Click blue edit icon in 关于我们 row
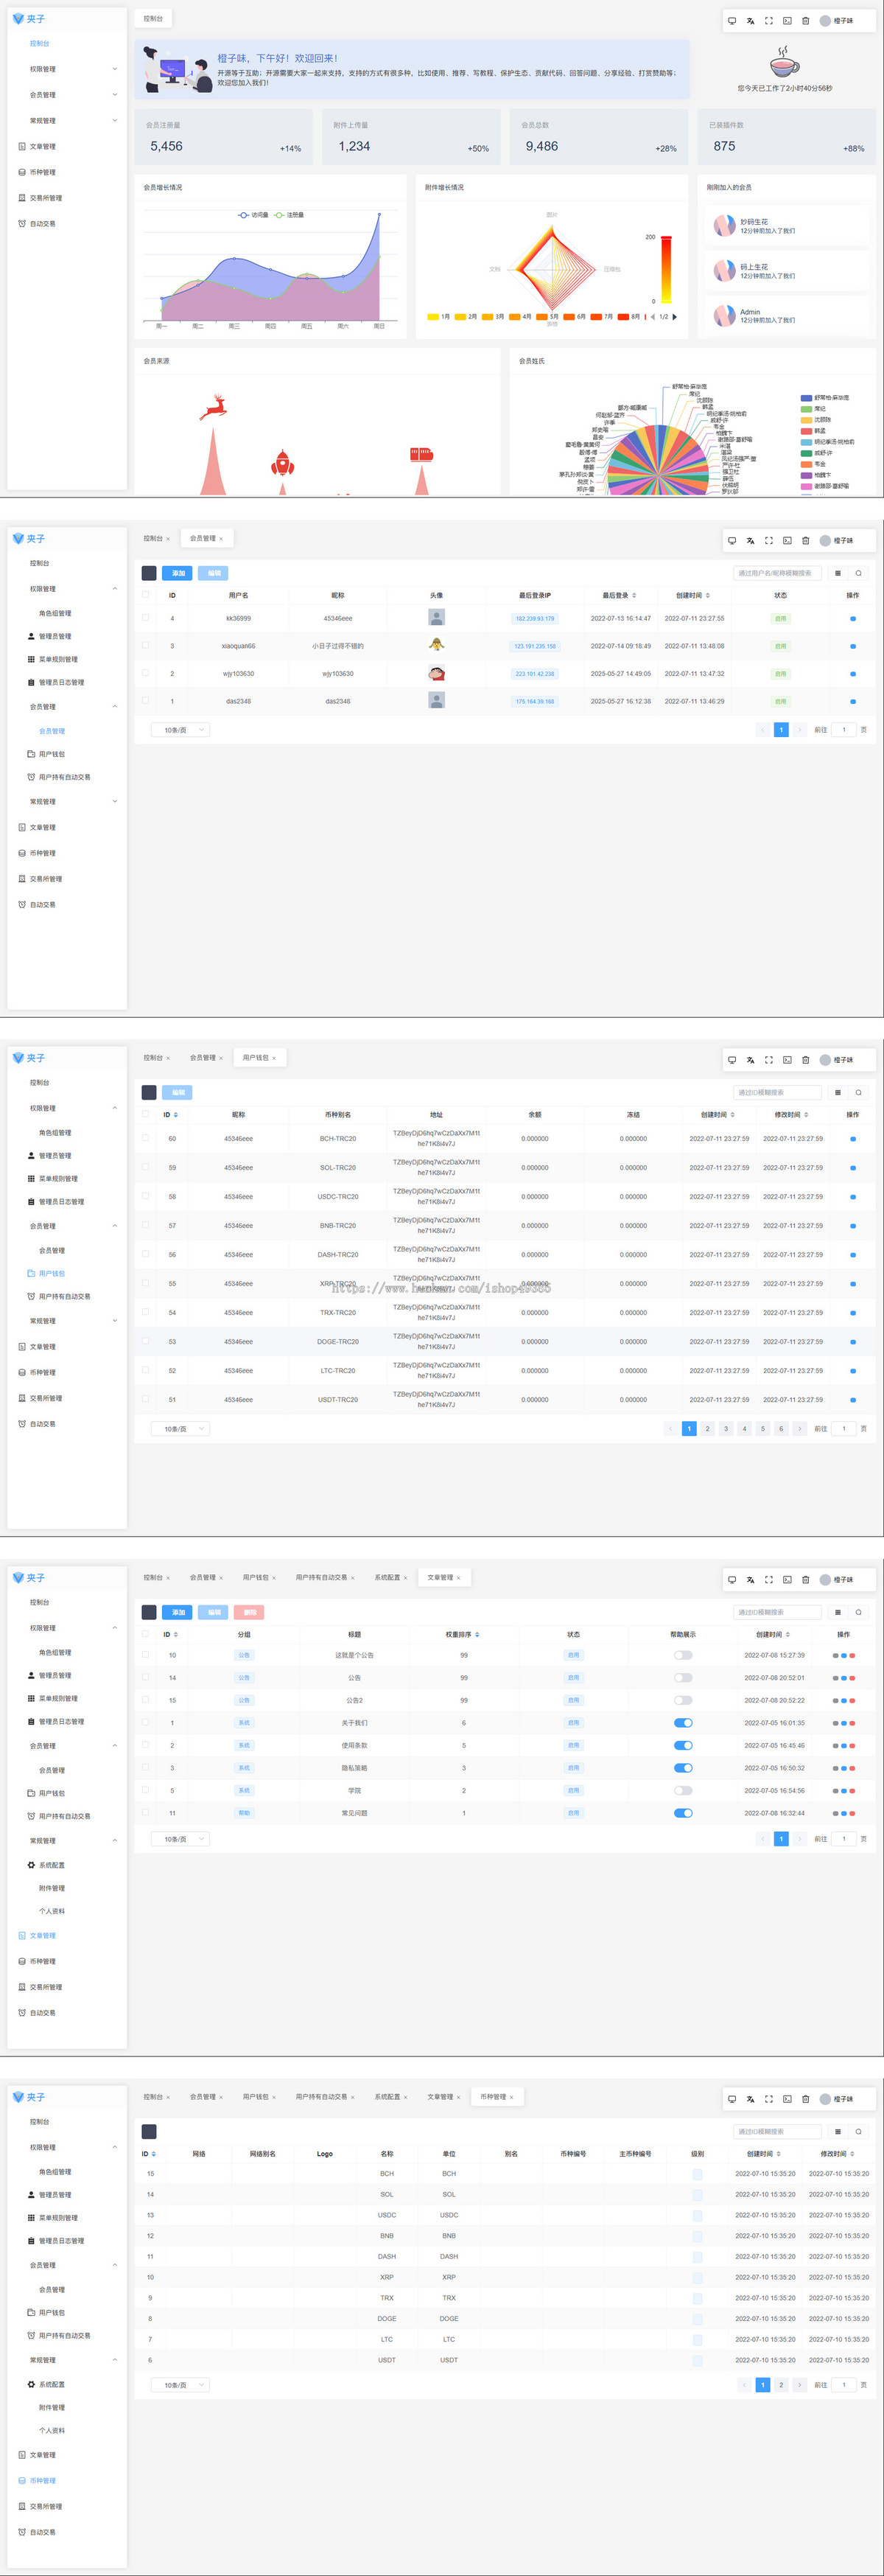The height and width of the screenshot is (2576, 884). tap(844, 1722)
